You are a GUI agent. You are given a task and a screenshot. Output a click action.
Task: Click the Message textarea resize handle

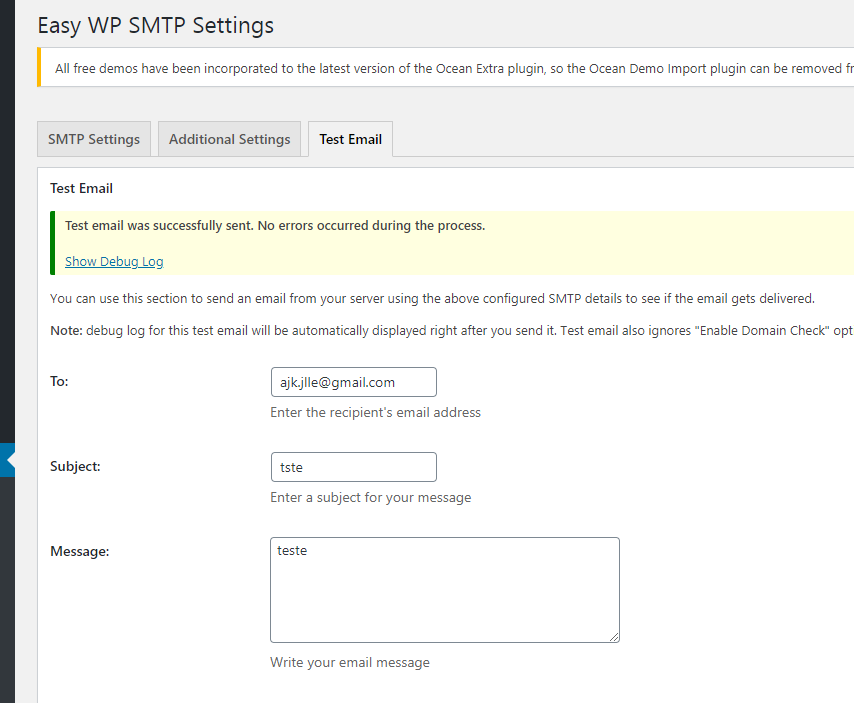pyautogui.click(x=614, y=637)
